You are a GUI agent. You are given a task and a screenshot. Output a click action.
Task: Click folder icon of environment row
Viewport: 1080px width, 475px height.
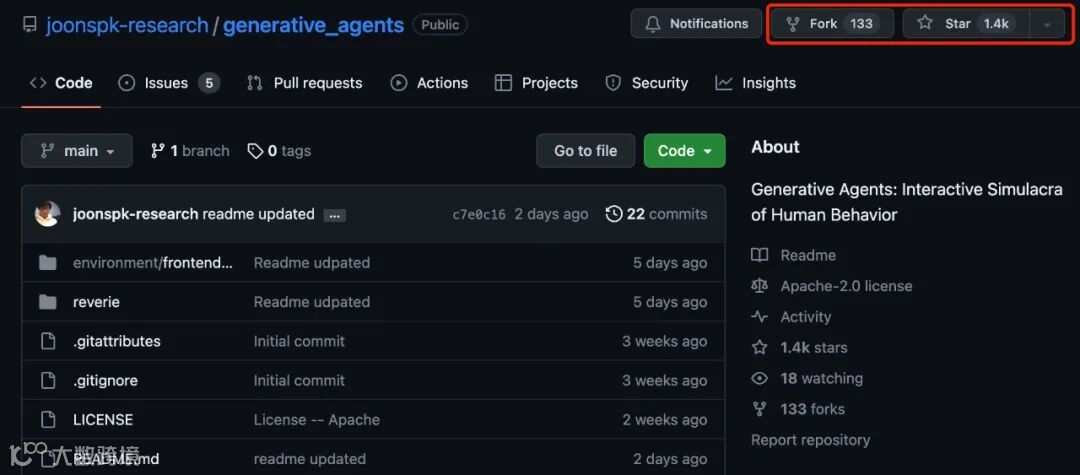click(x=48, y=263)
